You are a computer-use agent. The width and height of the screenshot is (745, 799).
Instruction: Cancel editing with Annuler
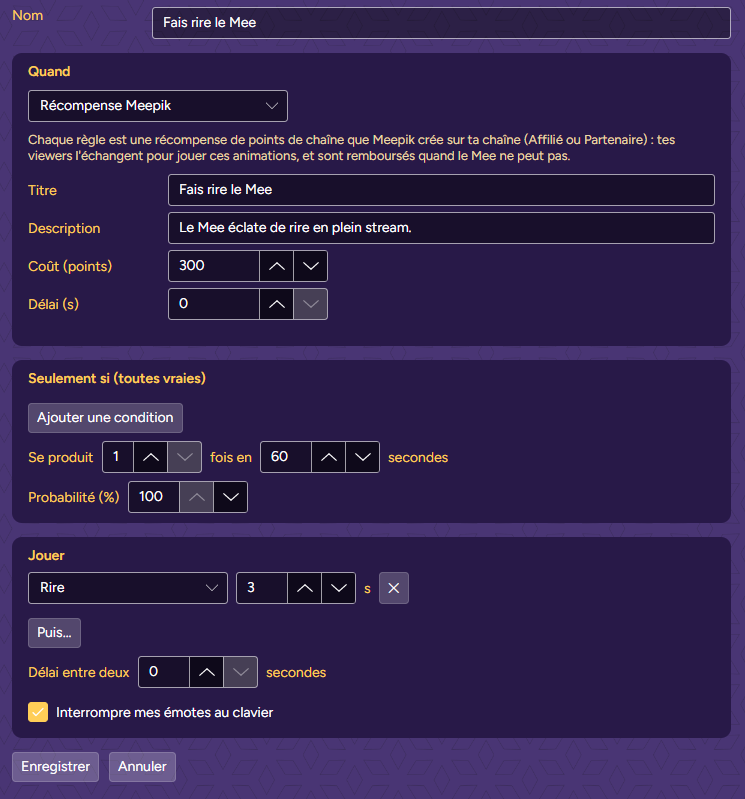click(x=142, y=767)
